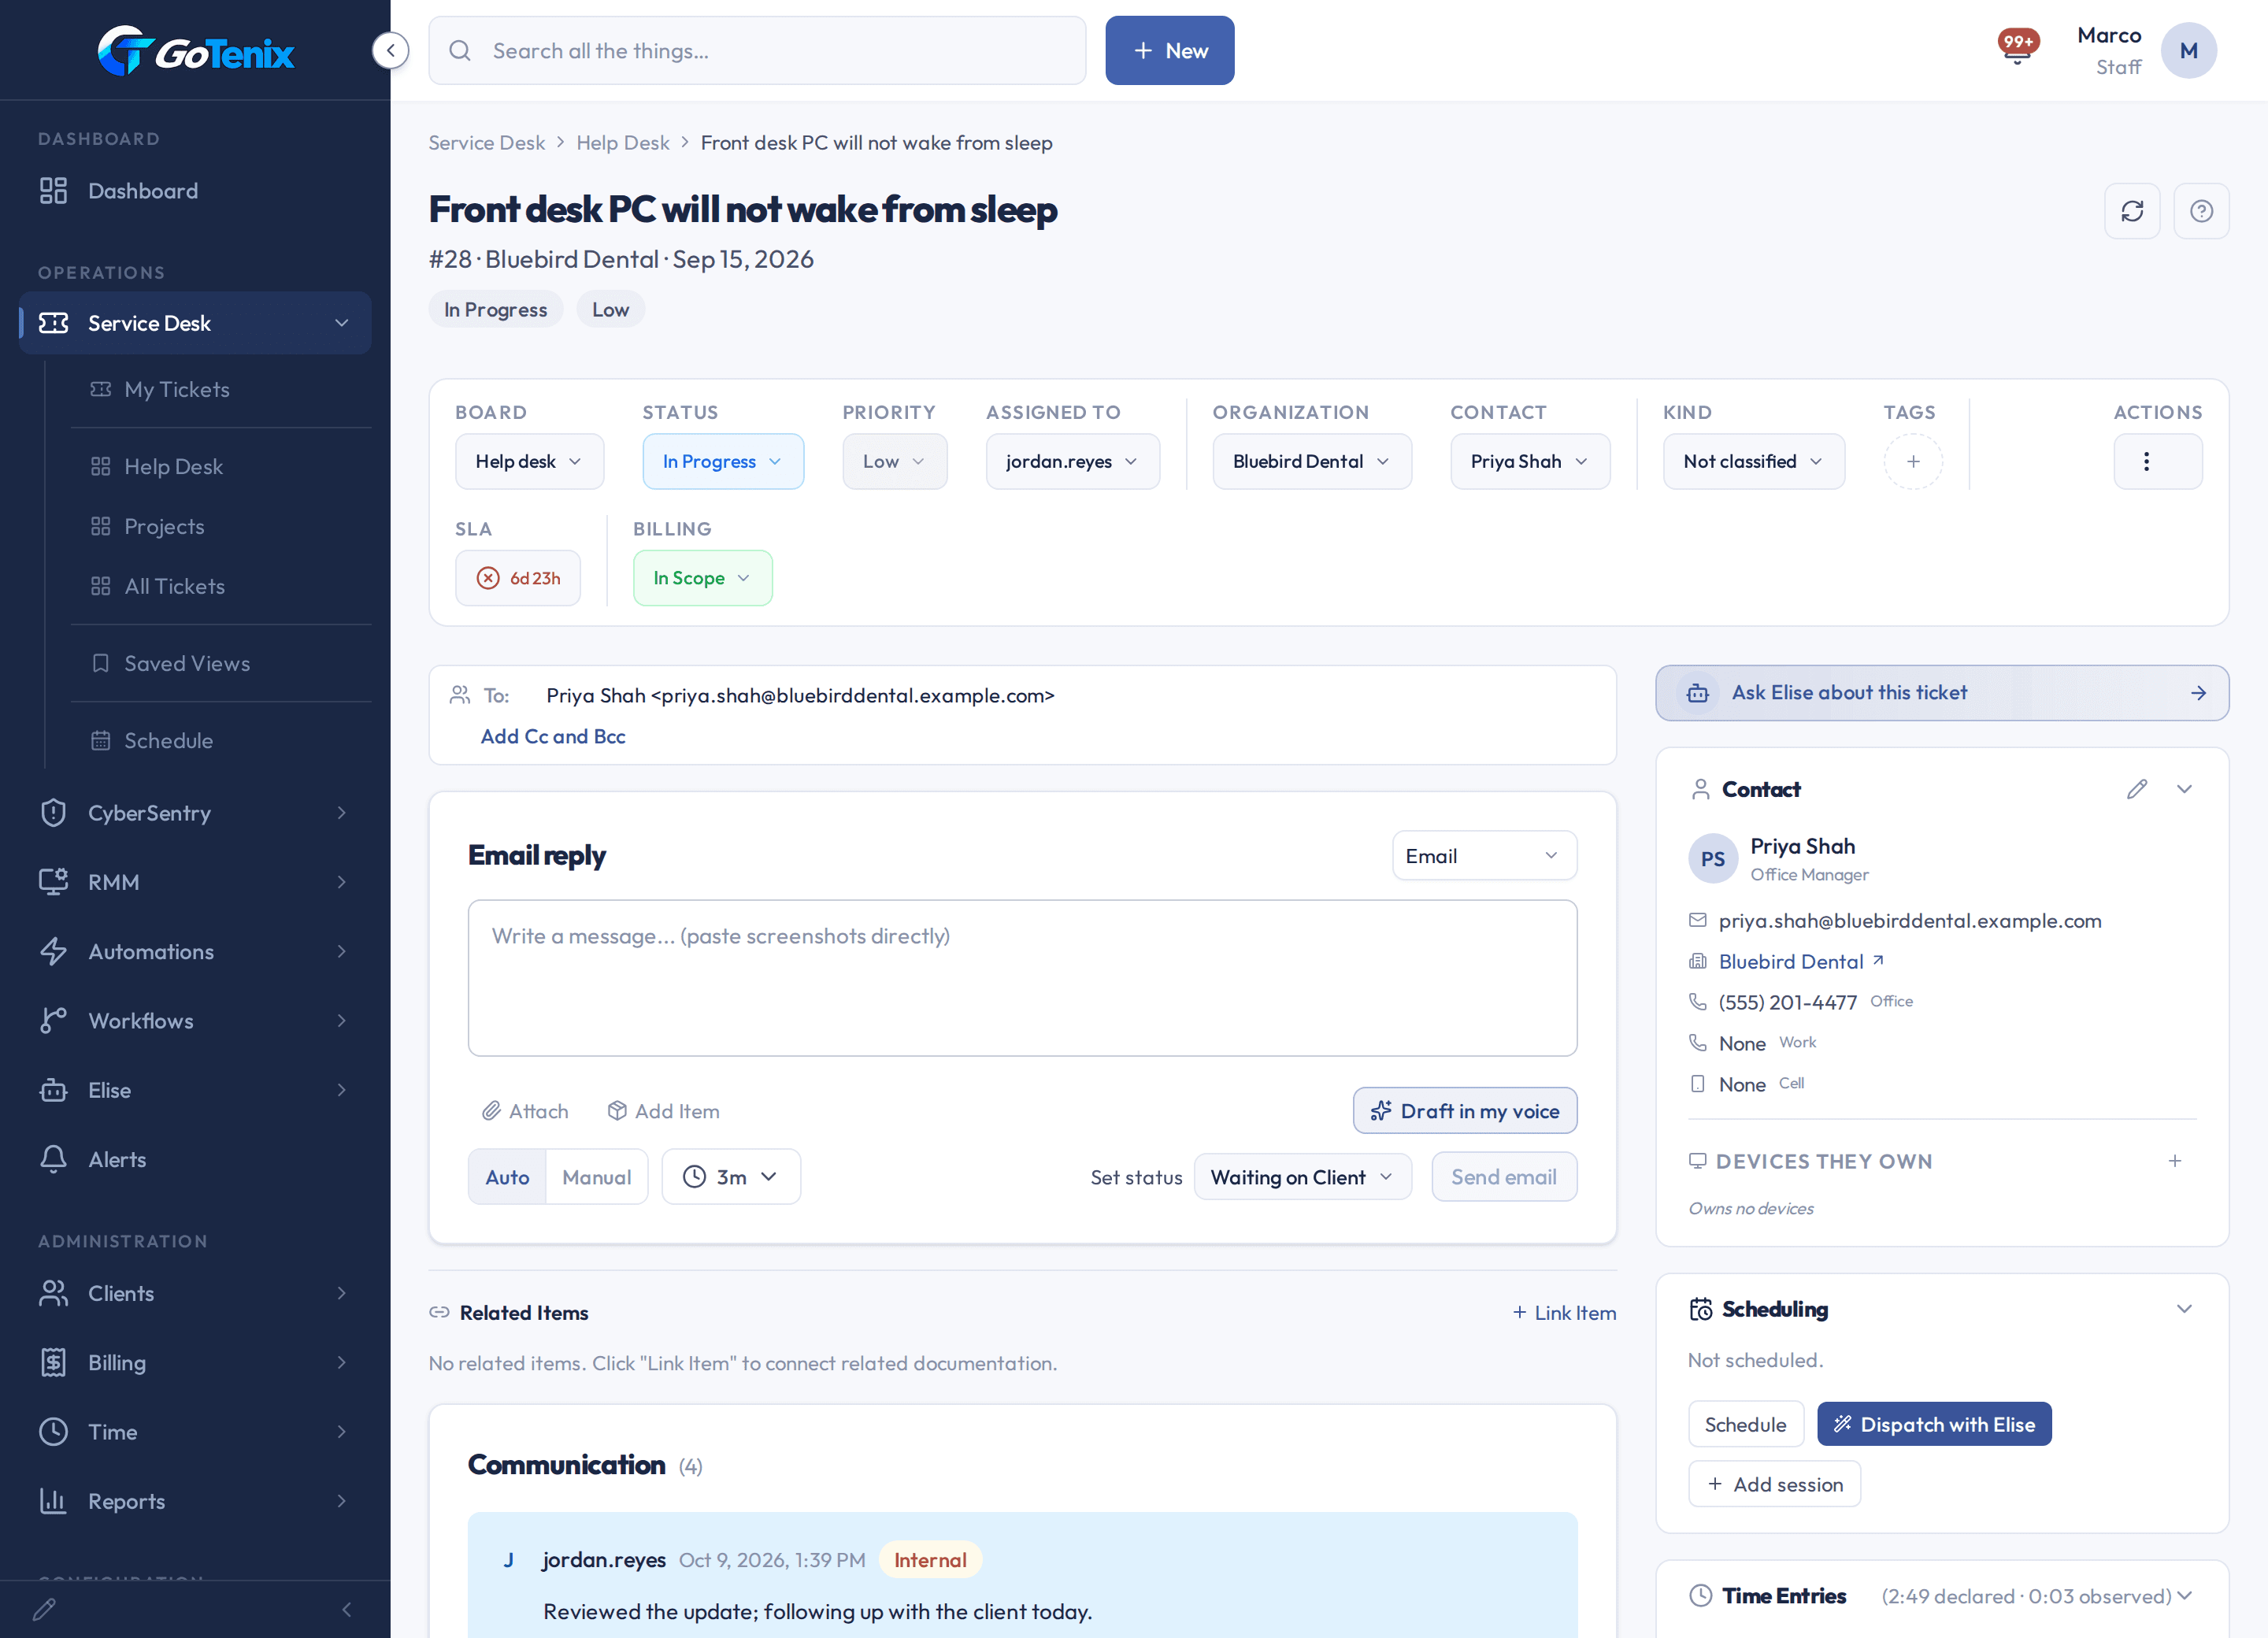Switch time tracking to Manual
2268x1638 pixels.
(596, 1177)
